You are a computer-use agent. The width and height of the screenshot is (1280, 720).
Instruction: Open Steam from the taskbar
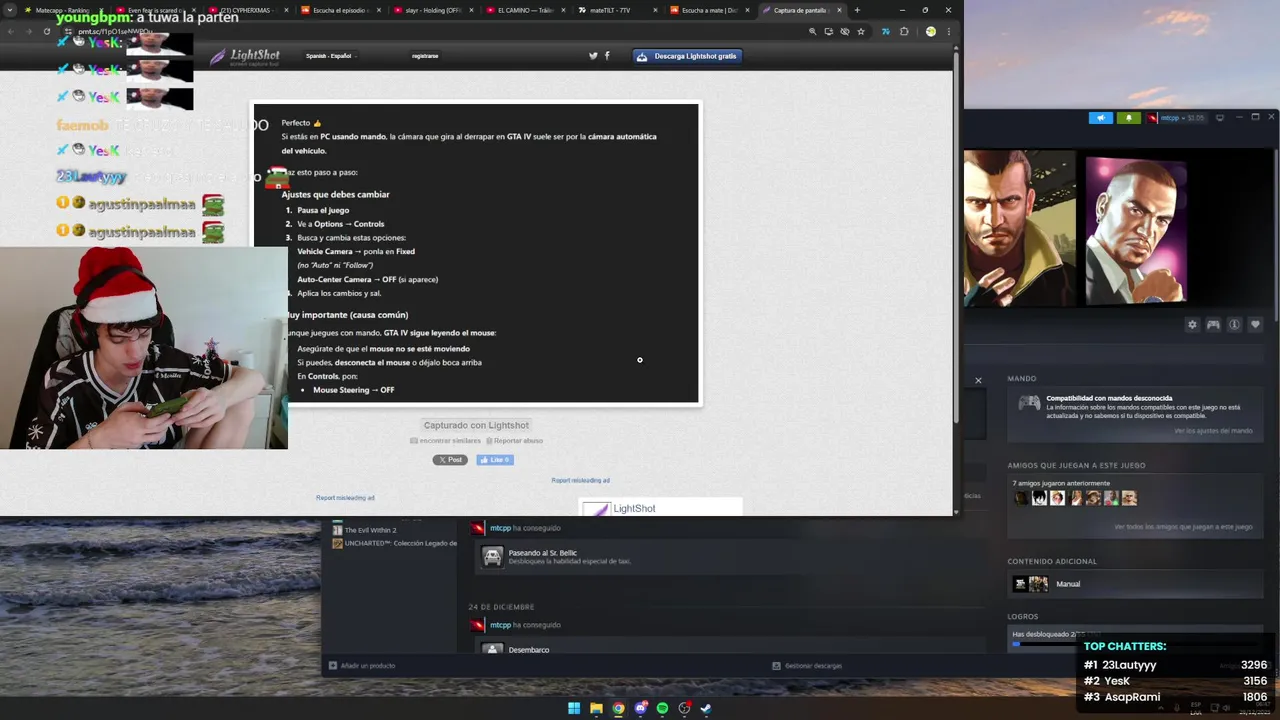[x=706, y=708]
